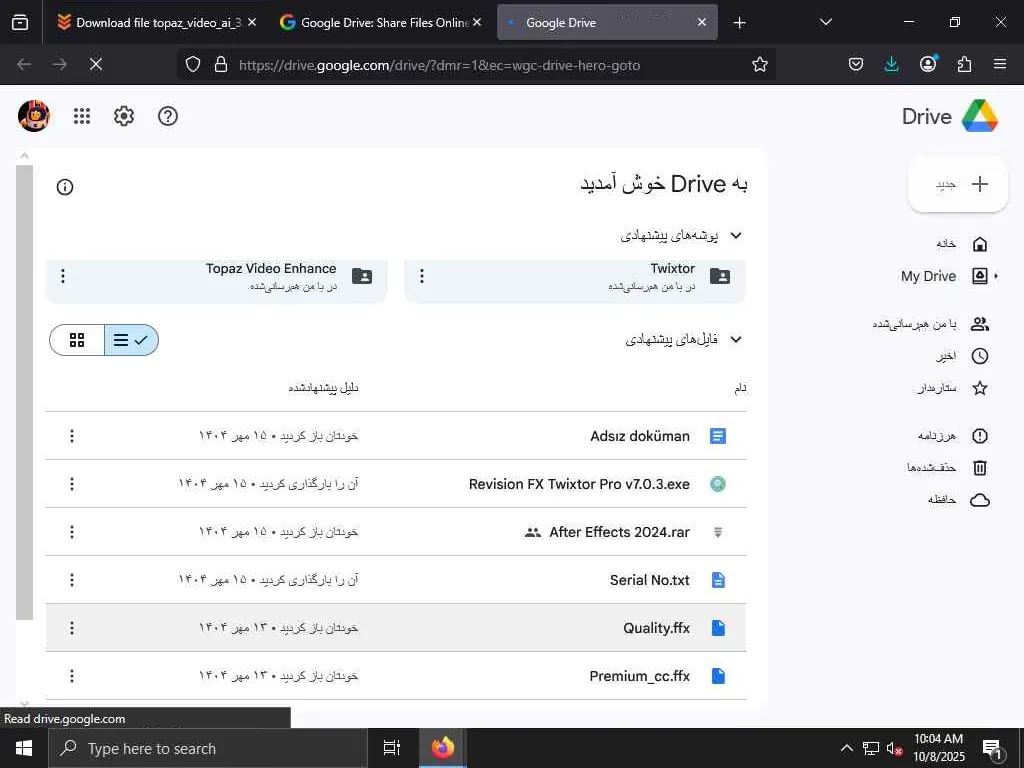
Task: Go back to previous page
Action: 24,64
